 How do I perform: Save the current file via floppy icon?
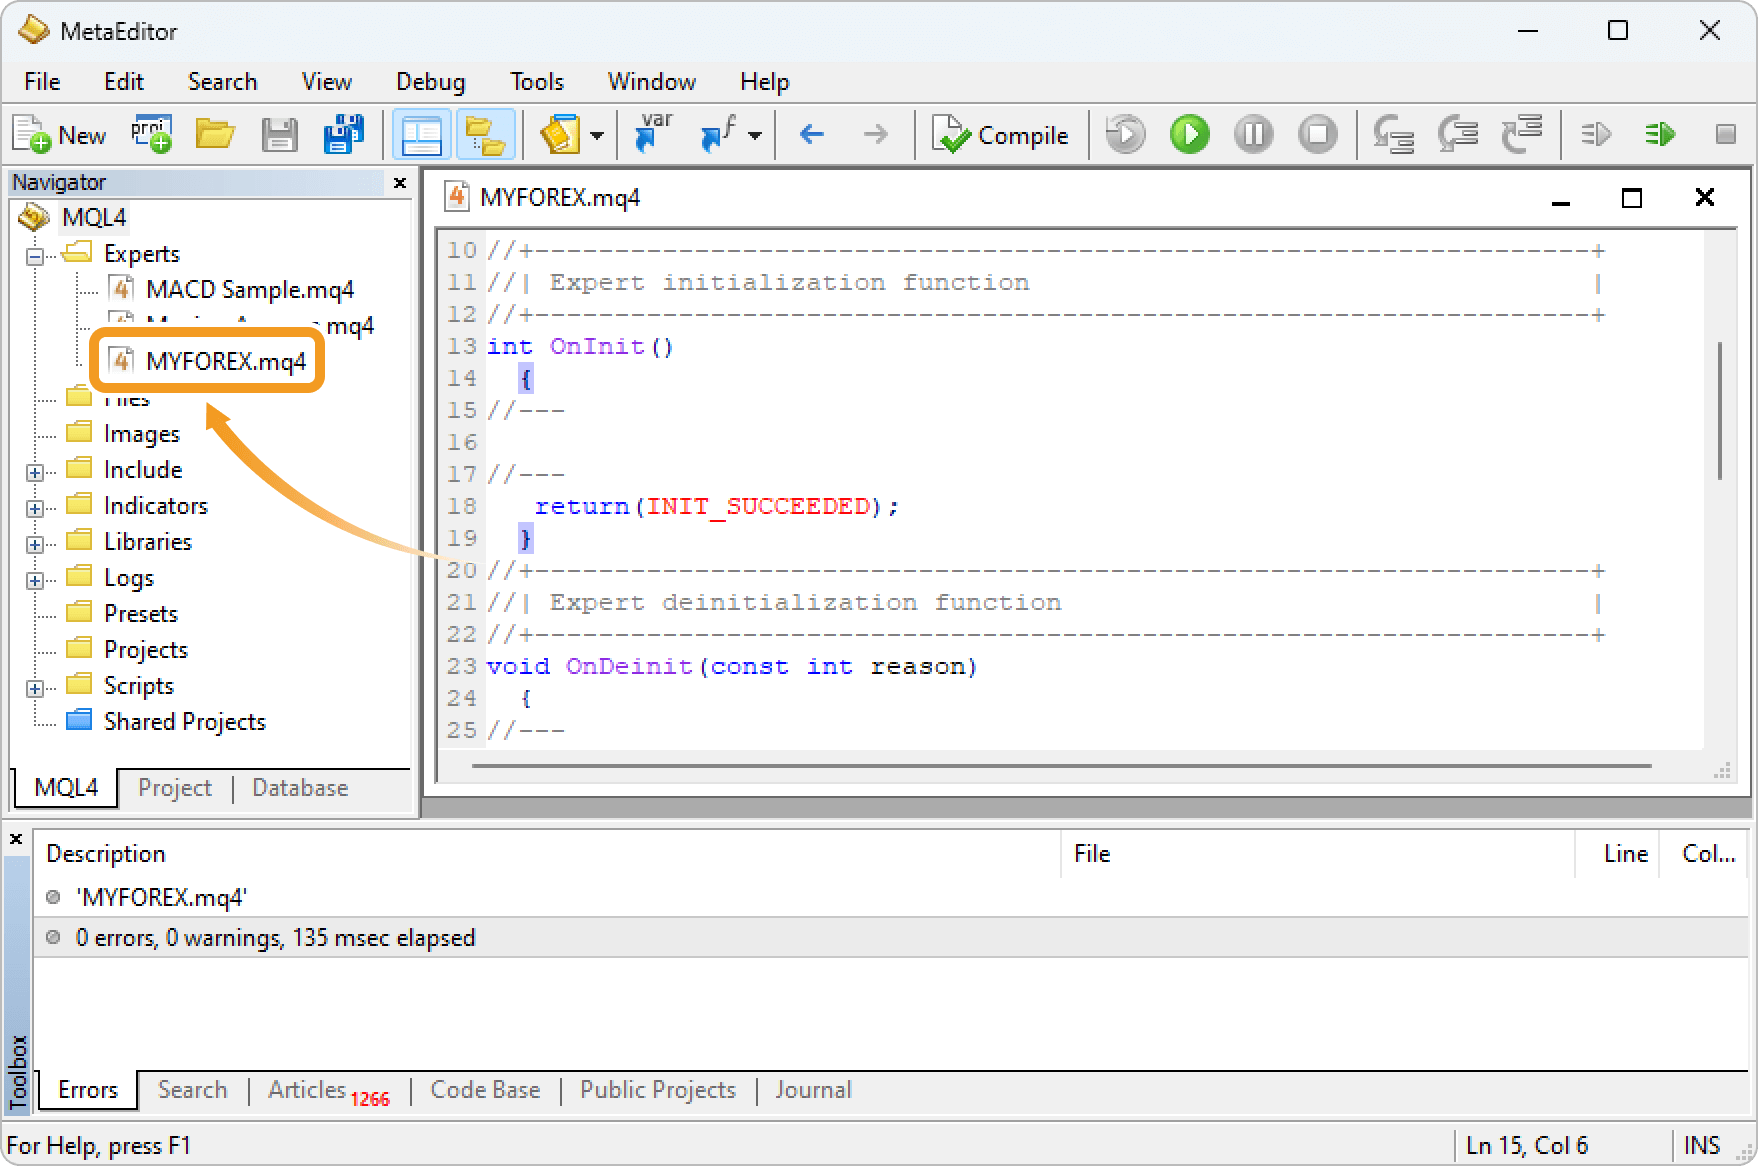point(279,135)
